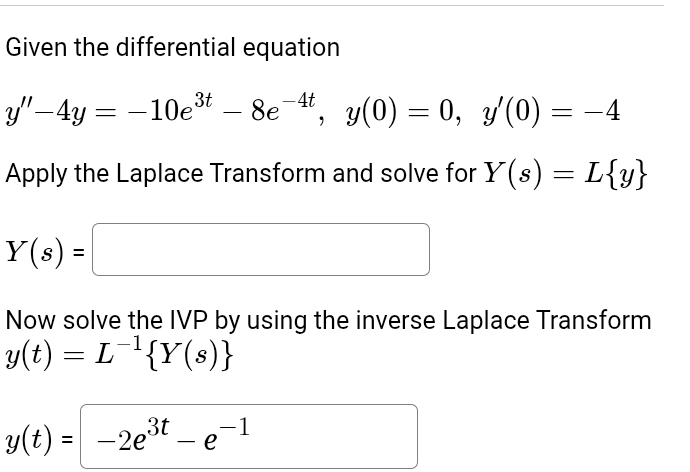
Task: Click the e^{−1} term in answer box
Action: click(x=220, y=434)
